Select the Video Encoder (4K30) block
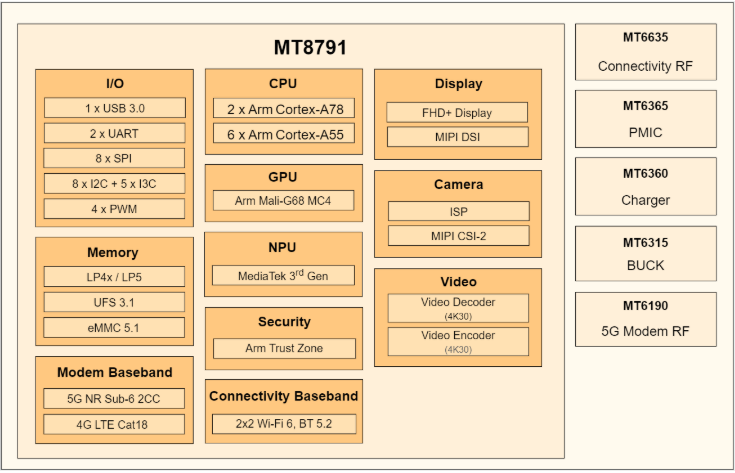Screen dimensions: 735x473 pos(458,341)
